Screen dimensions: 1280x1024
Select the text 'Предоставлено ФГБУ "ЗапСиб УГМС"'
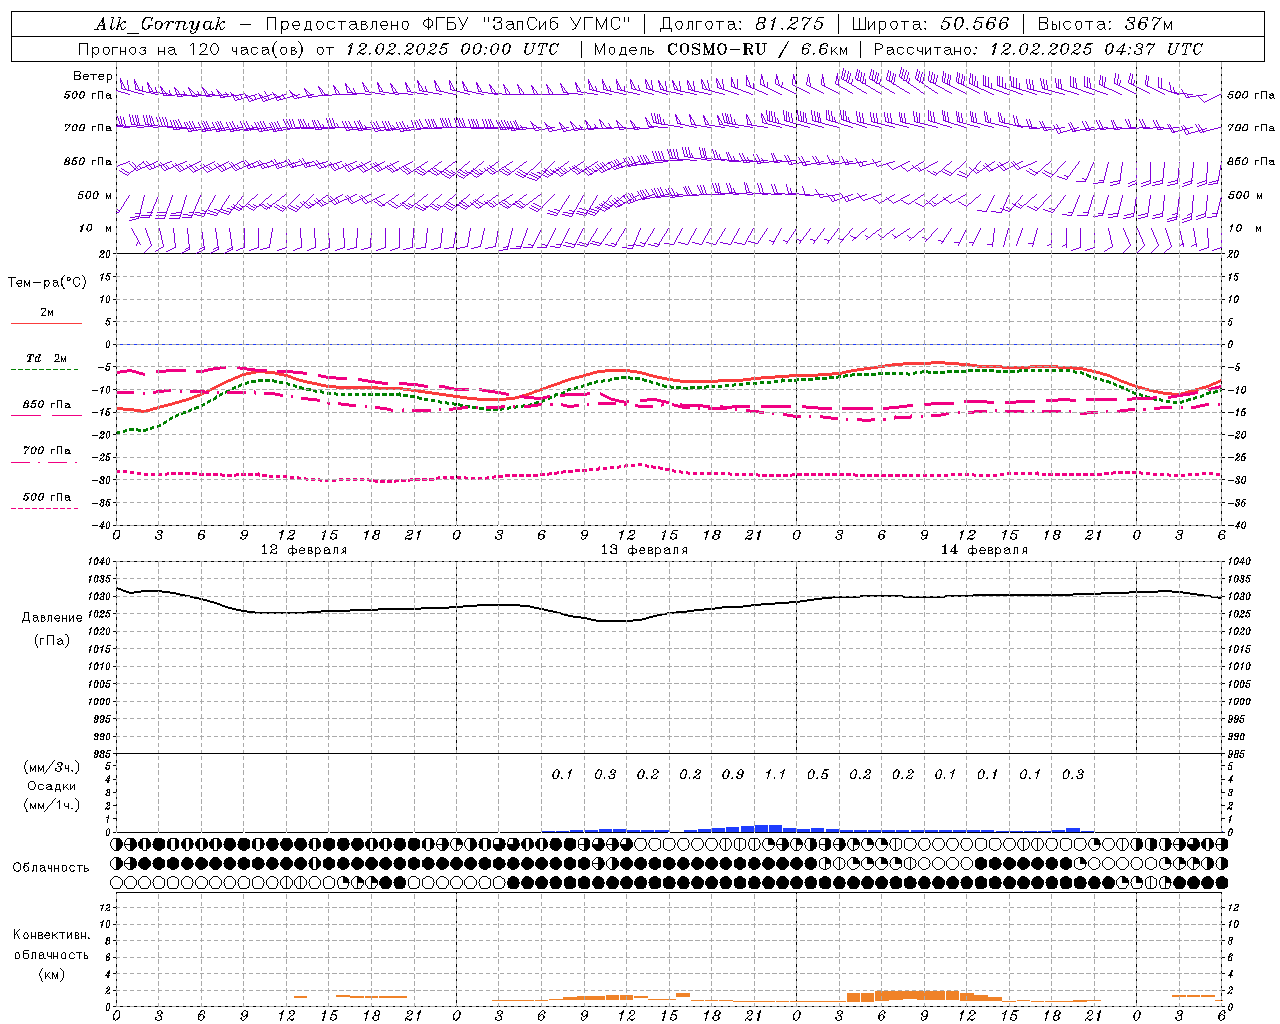point(449,24)
